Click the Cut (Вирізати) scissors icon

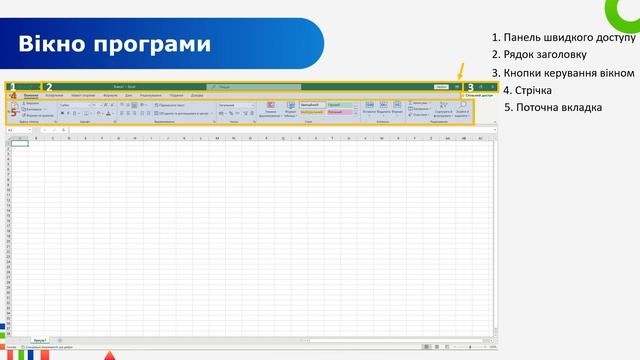(24, 104)
